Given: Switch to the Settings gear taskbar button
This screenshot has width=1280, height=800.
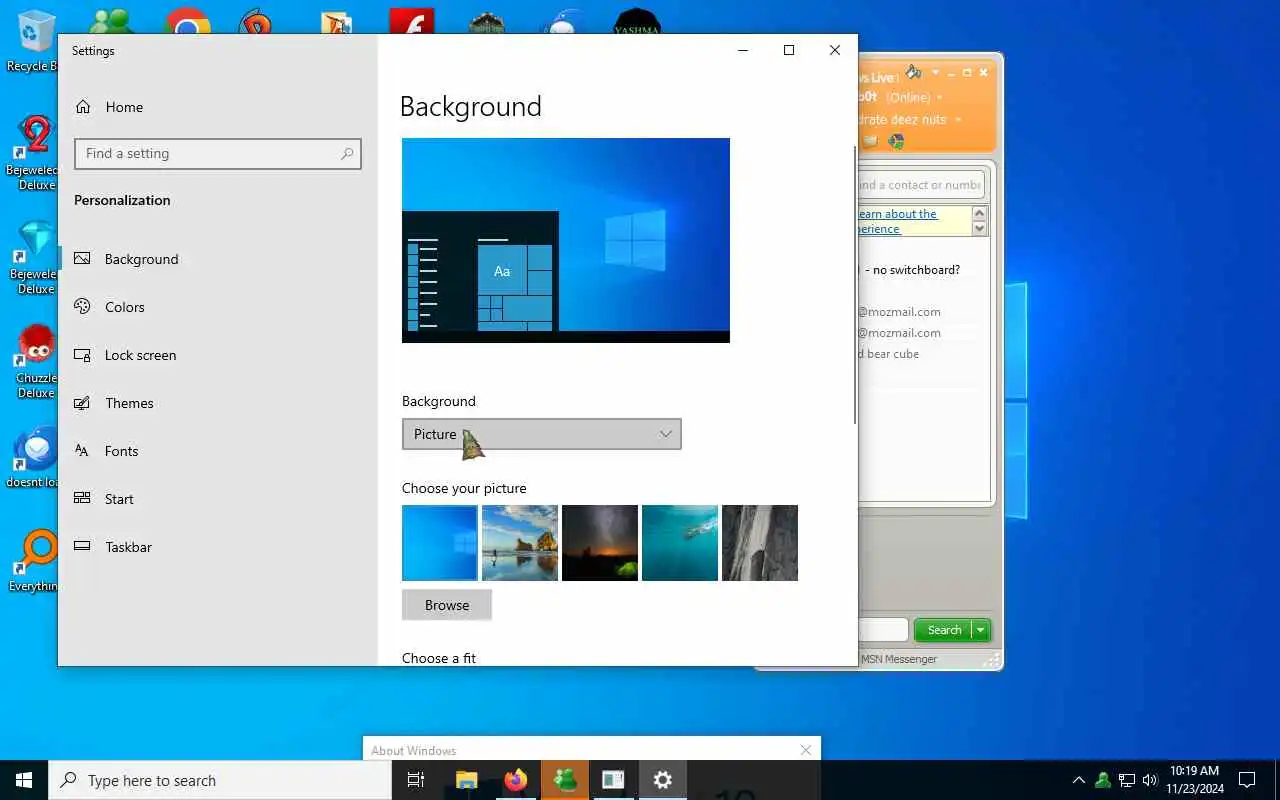Looking at the screenshot, I should pos(663,780).
